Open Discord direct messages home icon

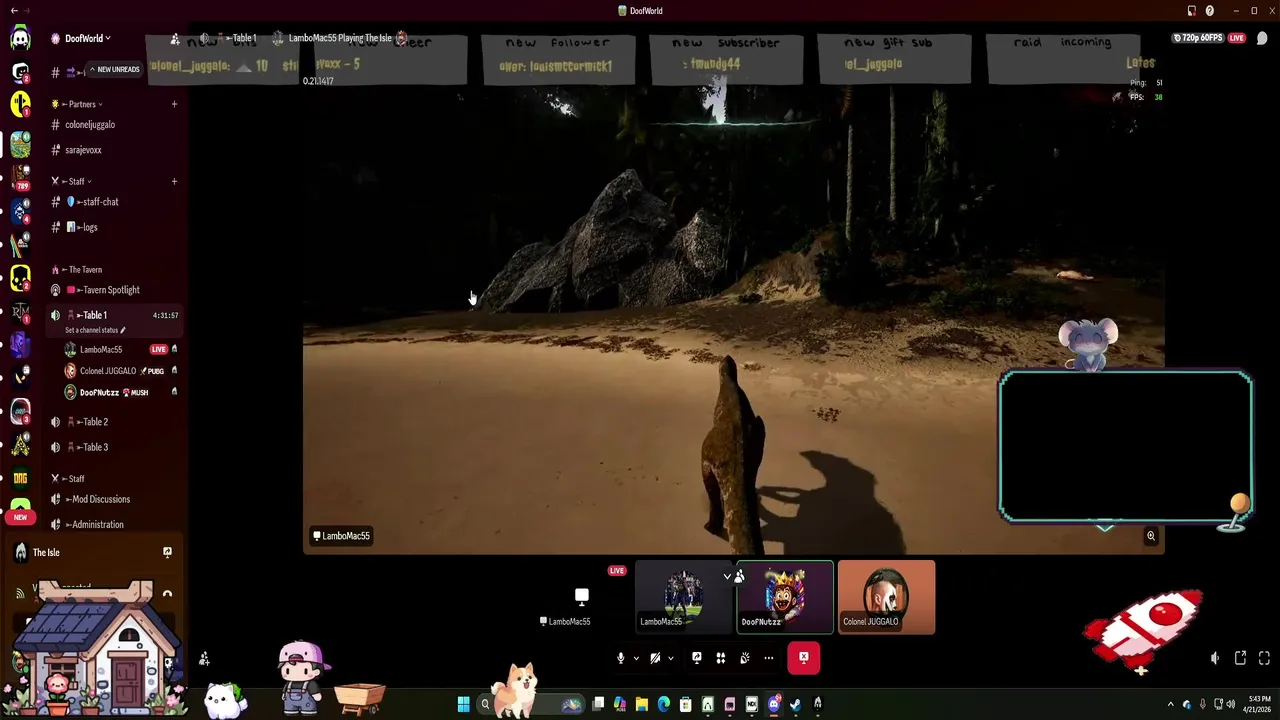20,39
